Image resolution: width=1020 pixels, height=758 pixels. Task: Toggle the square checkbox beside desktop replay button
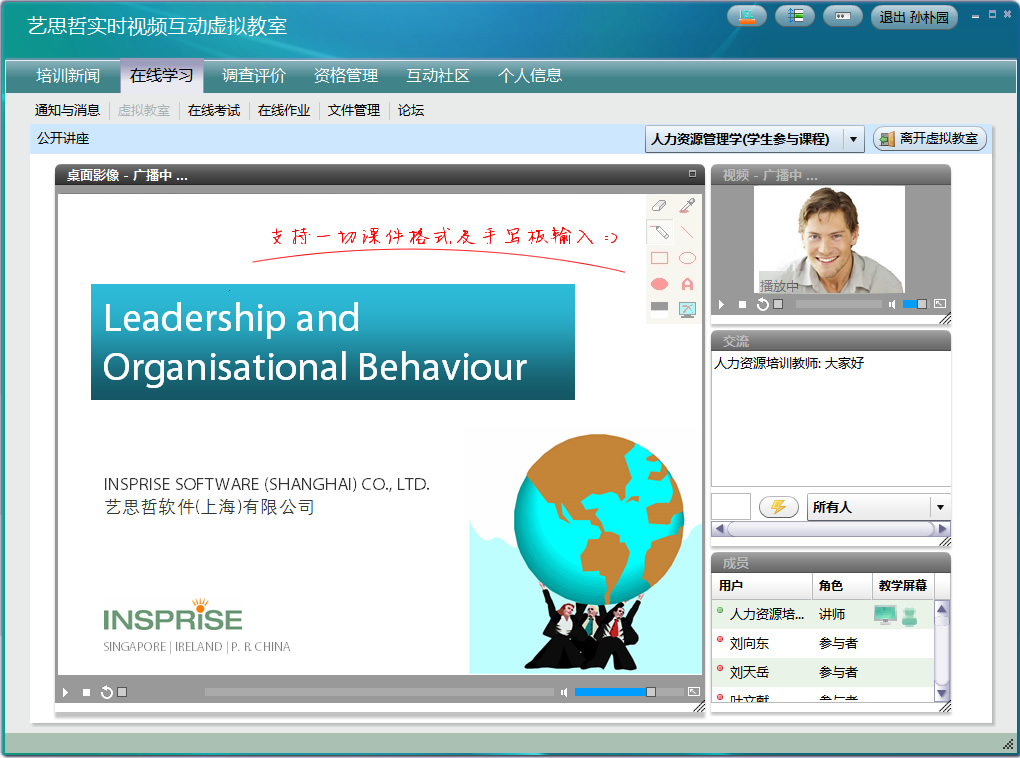(x=122, y=692)
